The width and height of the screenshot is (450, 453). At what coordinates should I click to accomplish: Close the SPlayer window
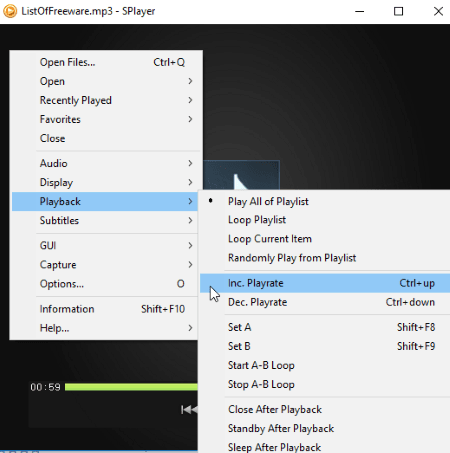(438, 11)
